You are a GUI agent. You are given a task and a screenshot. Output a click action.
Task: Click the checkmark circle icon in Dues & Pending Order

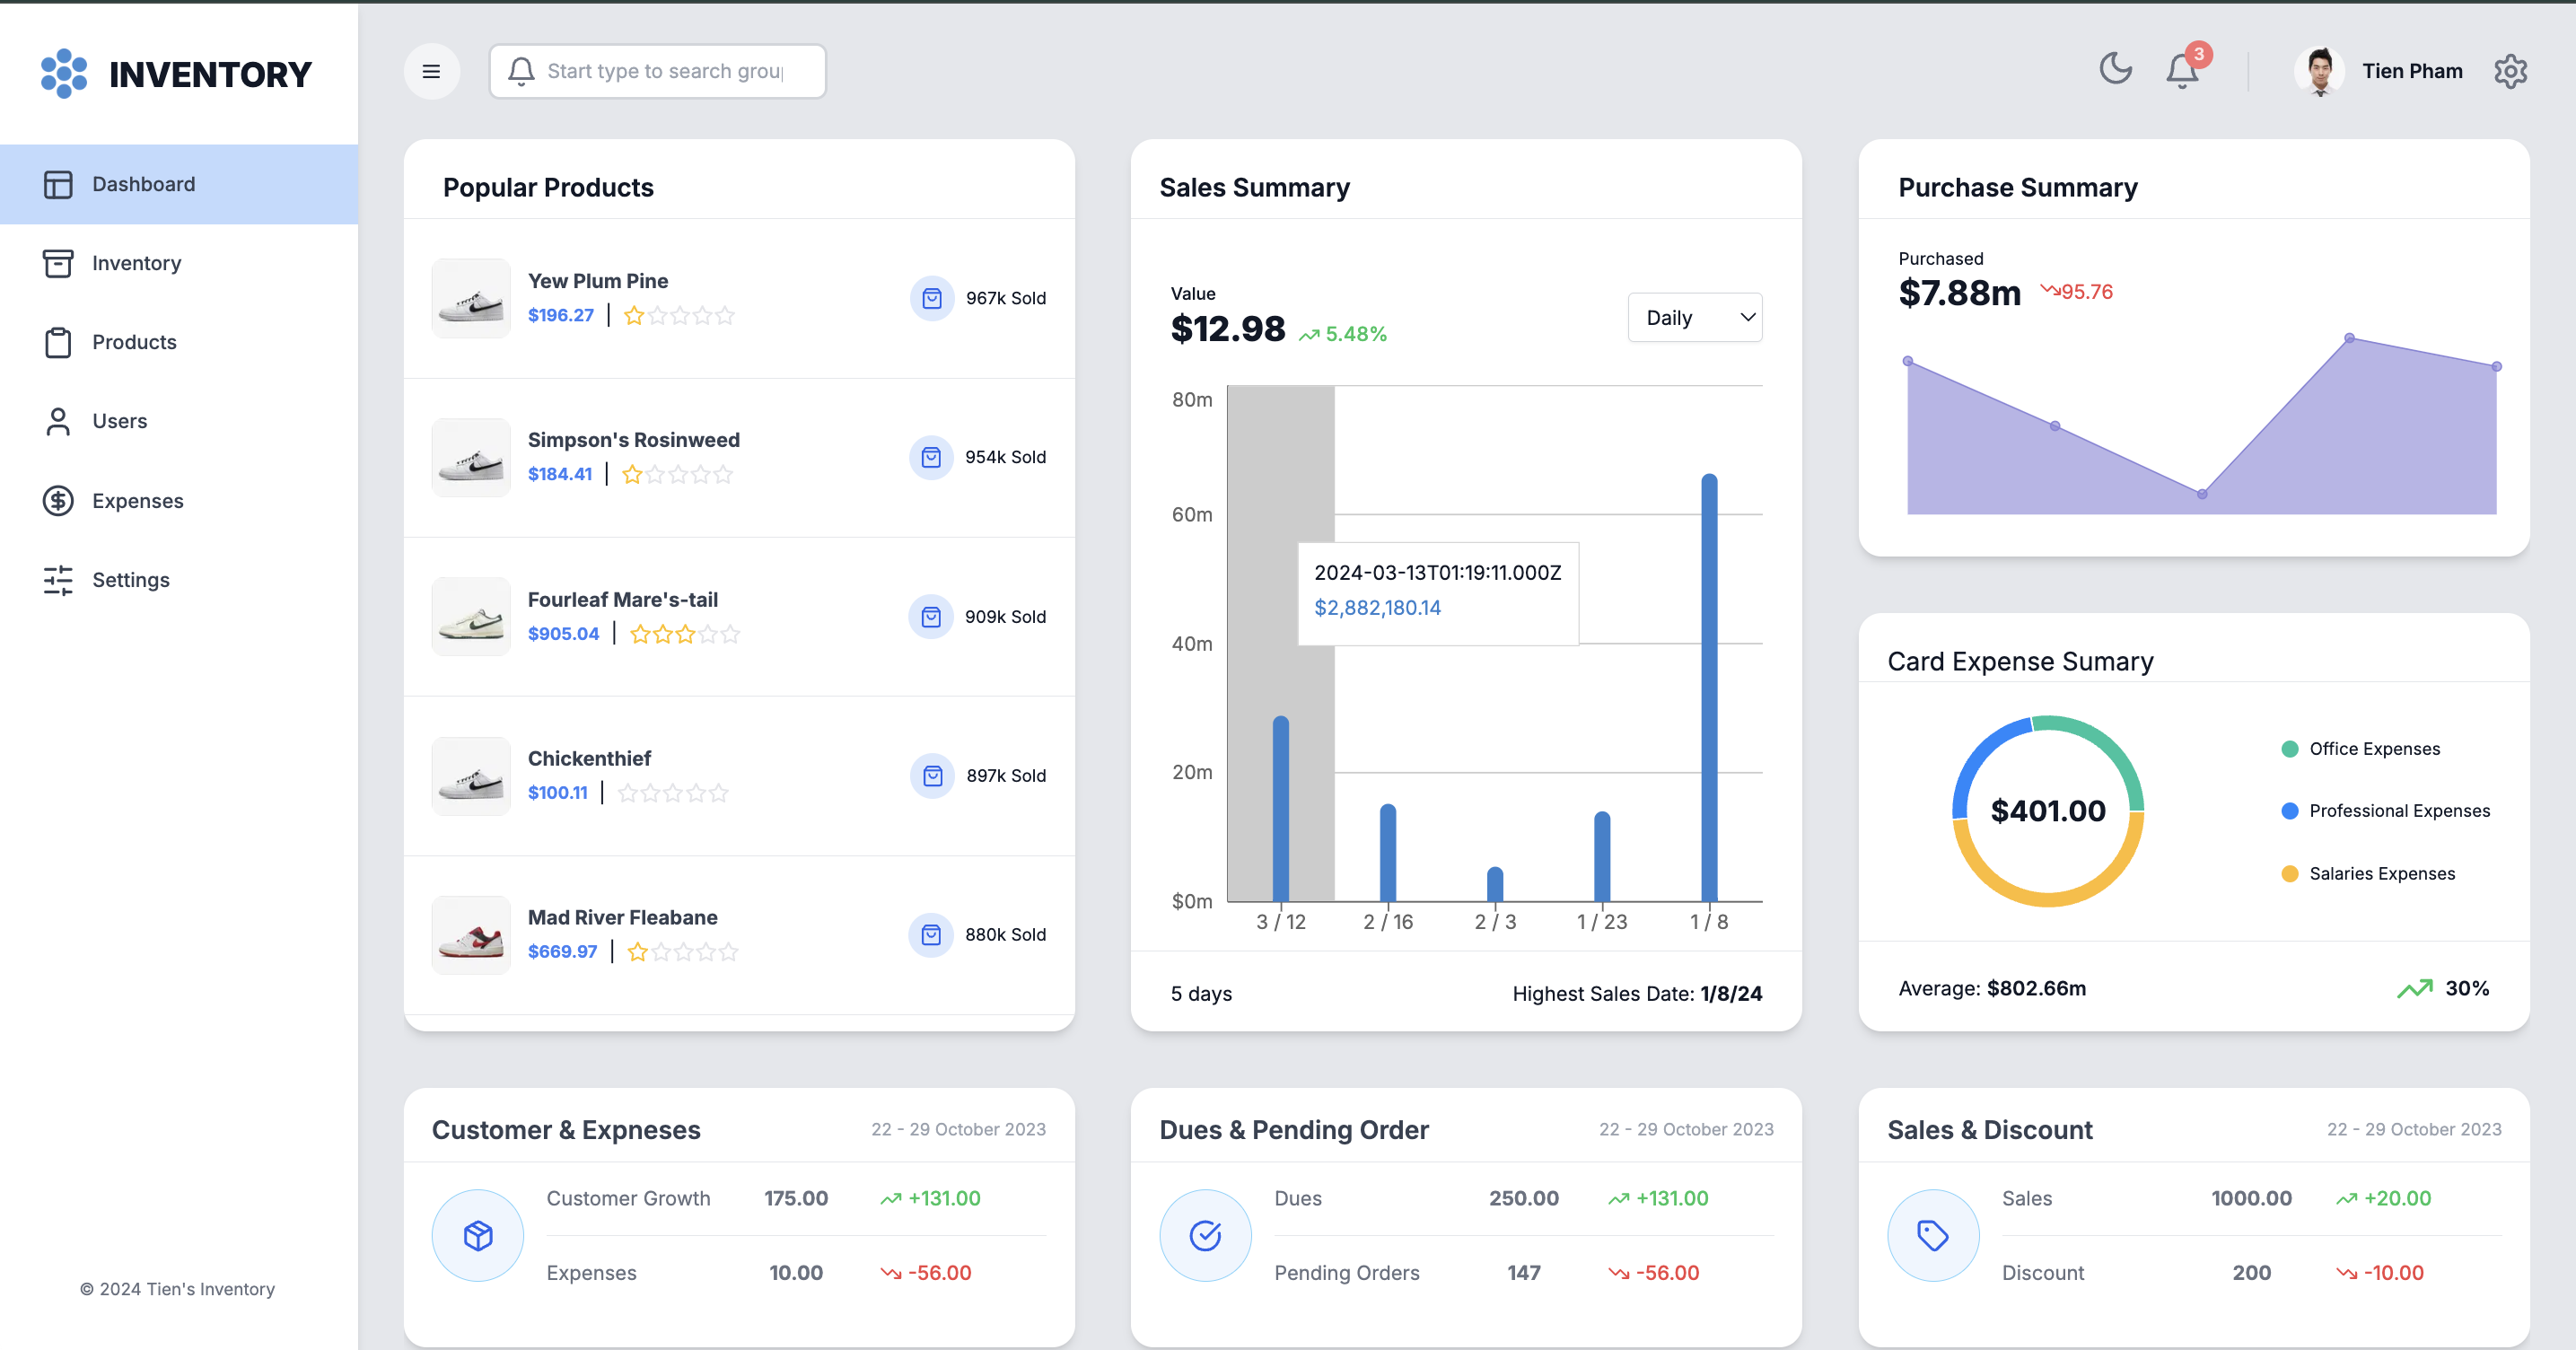tap(1205, 1235)
